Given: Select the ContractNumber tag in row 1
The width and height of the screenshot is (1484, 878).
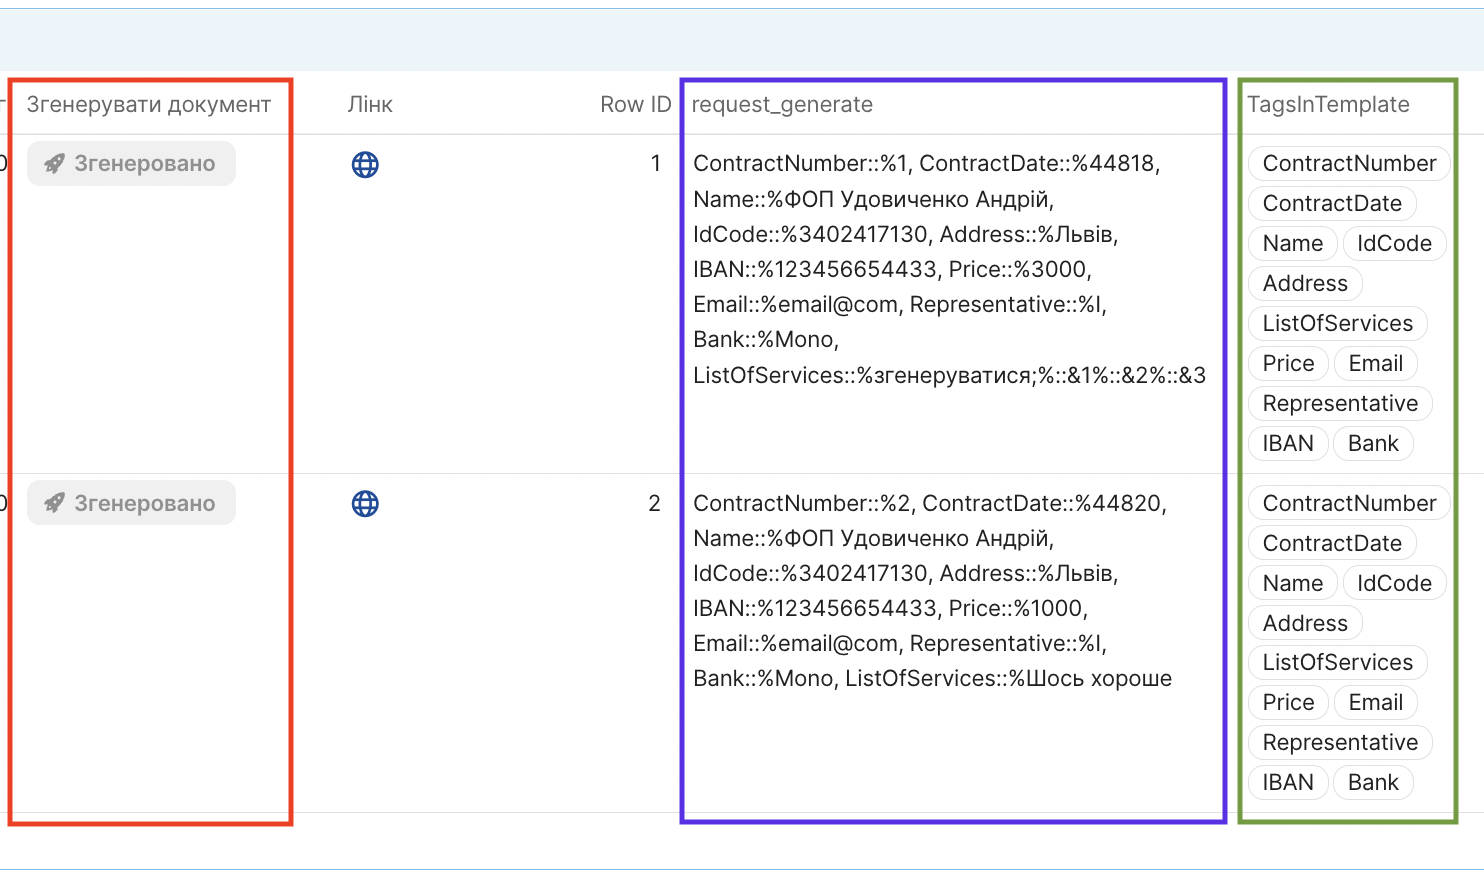Looking at the screenshot, I should click(x=1349, y=164).
